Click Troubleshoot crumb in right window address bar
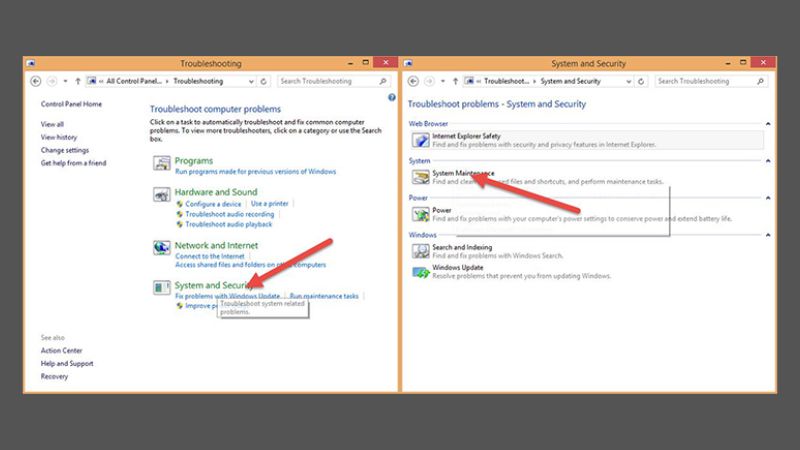800x450 pixels. [506, 81]
